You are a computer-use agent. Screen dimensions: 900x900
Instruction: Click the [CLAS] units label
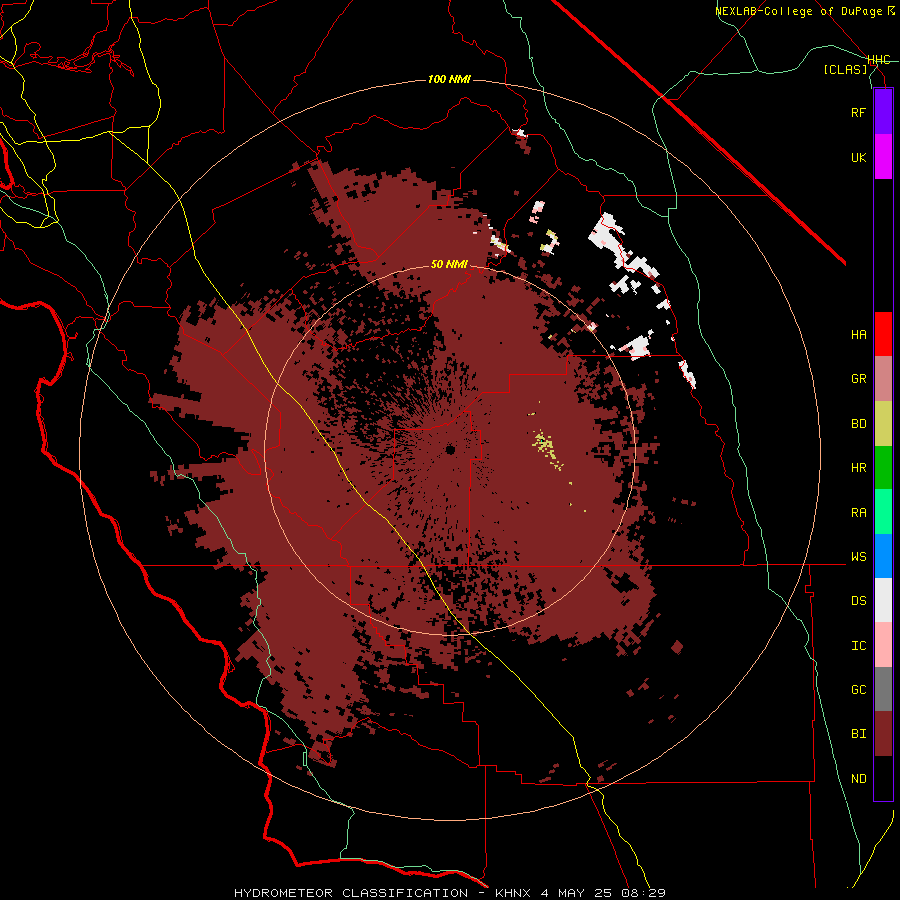845,69
